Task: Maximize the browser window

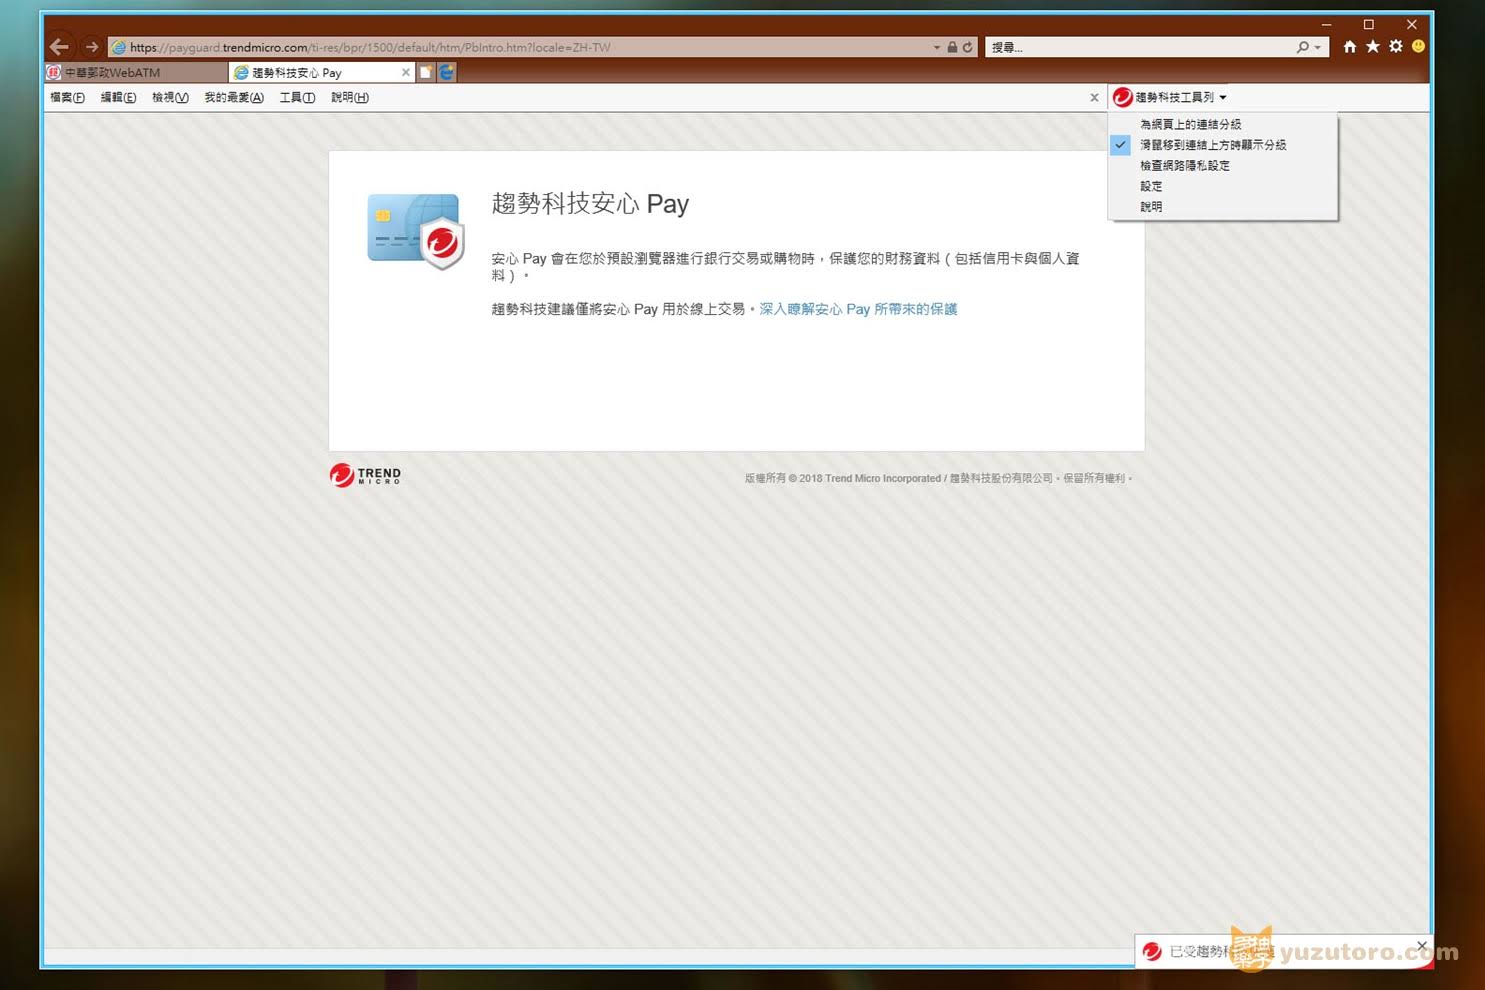Action: click(x=1369, y=24)
